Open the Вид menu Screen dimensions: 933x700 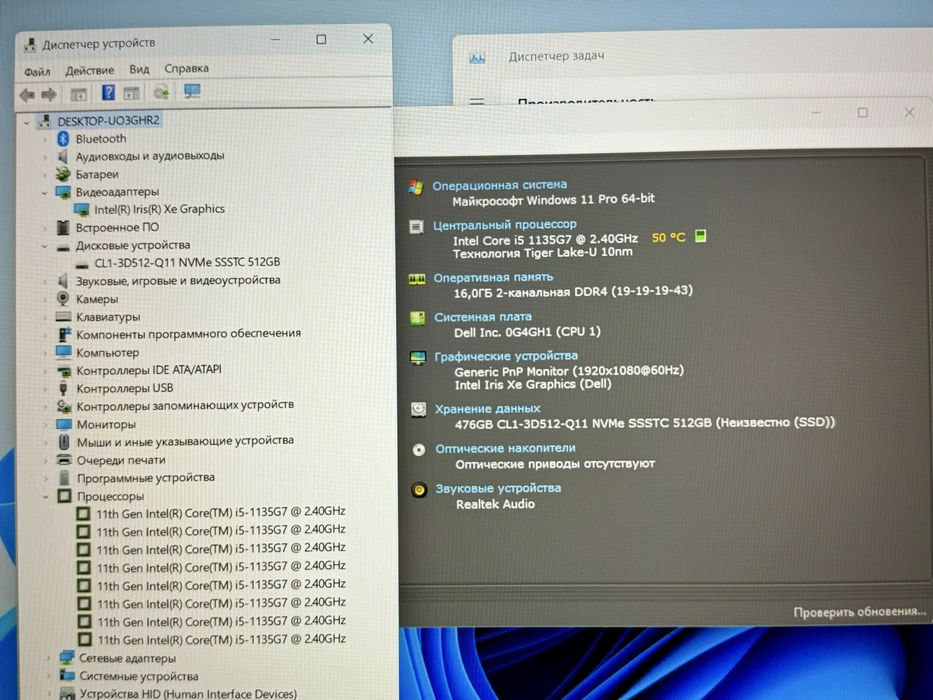(x=139, y=69)
